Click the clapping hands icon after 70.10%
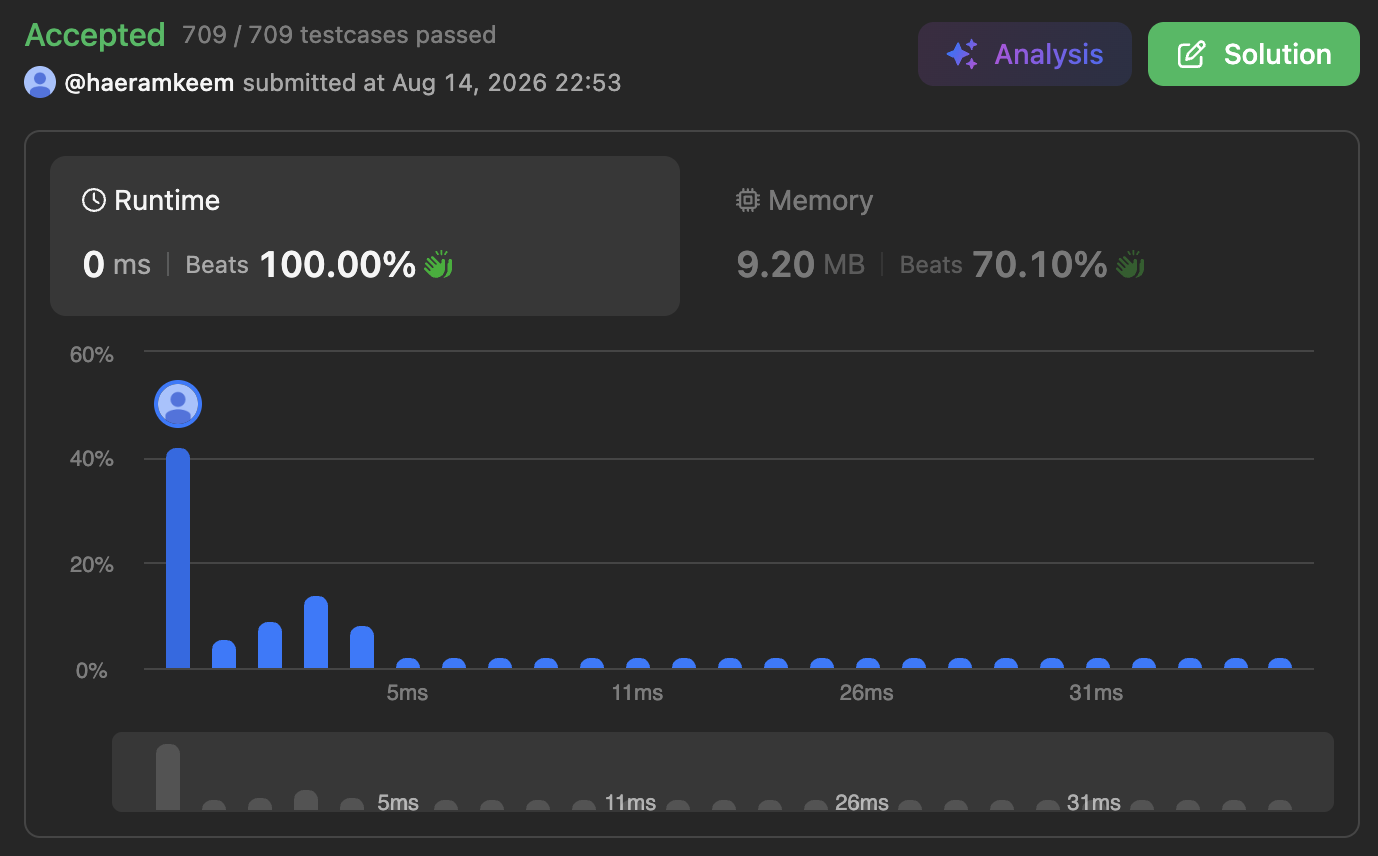 point(1130,265)
